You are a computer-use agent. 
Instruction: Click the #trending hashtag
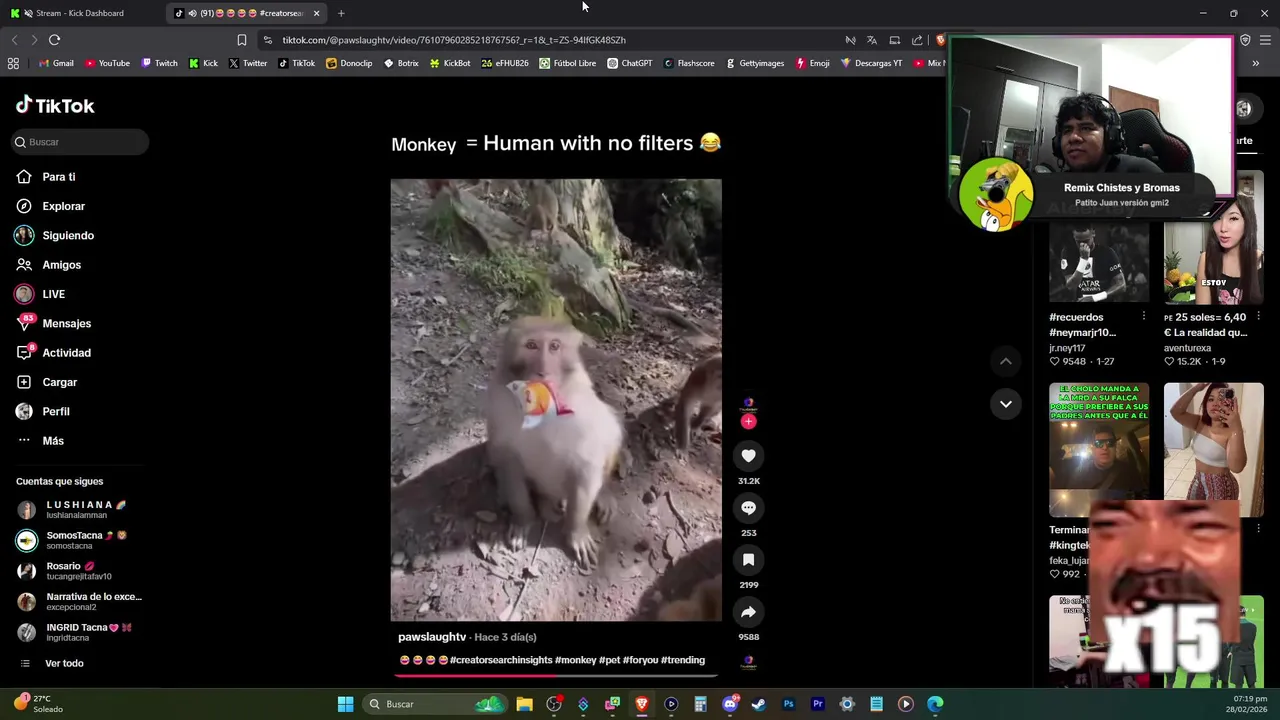click(683, 660)
